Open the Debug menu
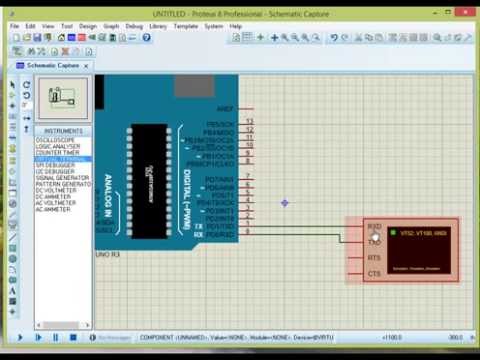 [134, 26]
